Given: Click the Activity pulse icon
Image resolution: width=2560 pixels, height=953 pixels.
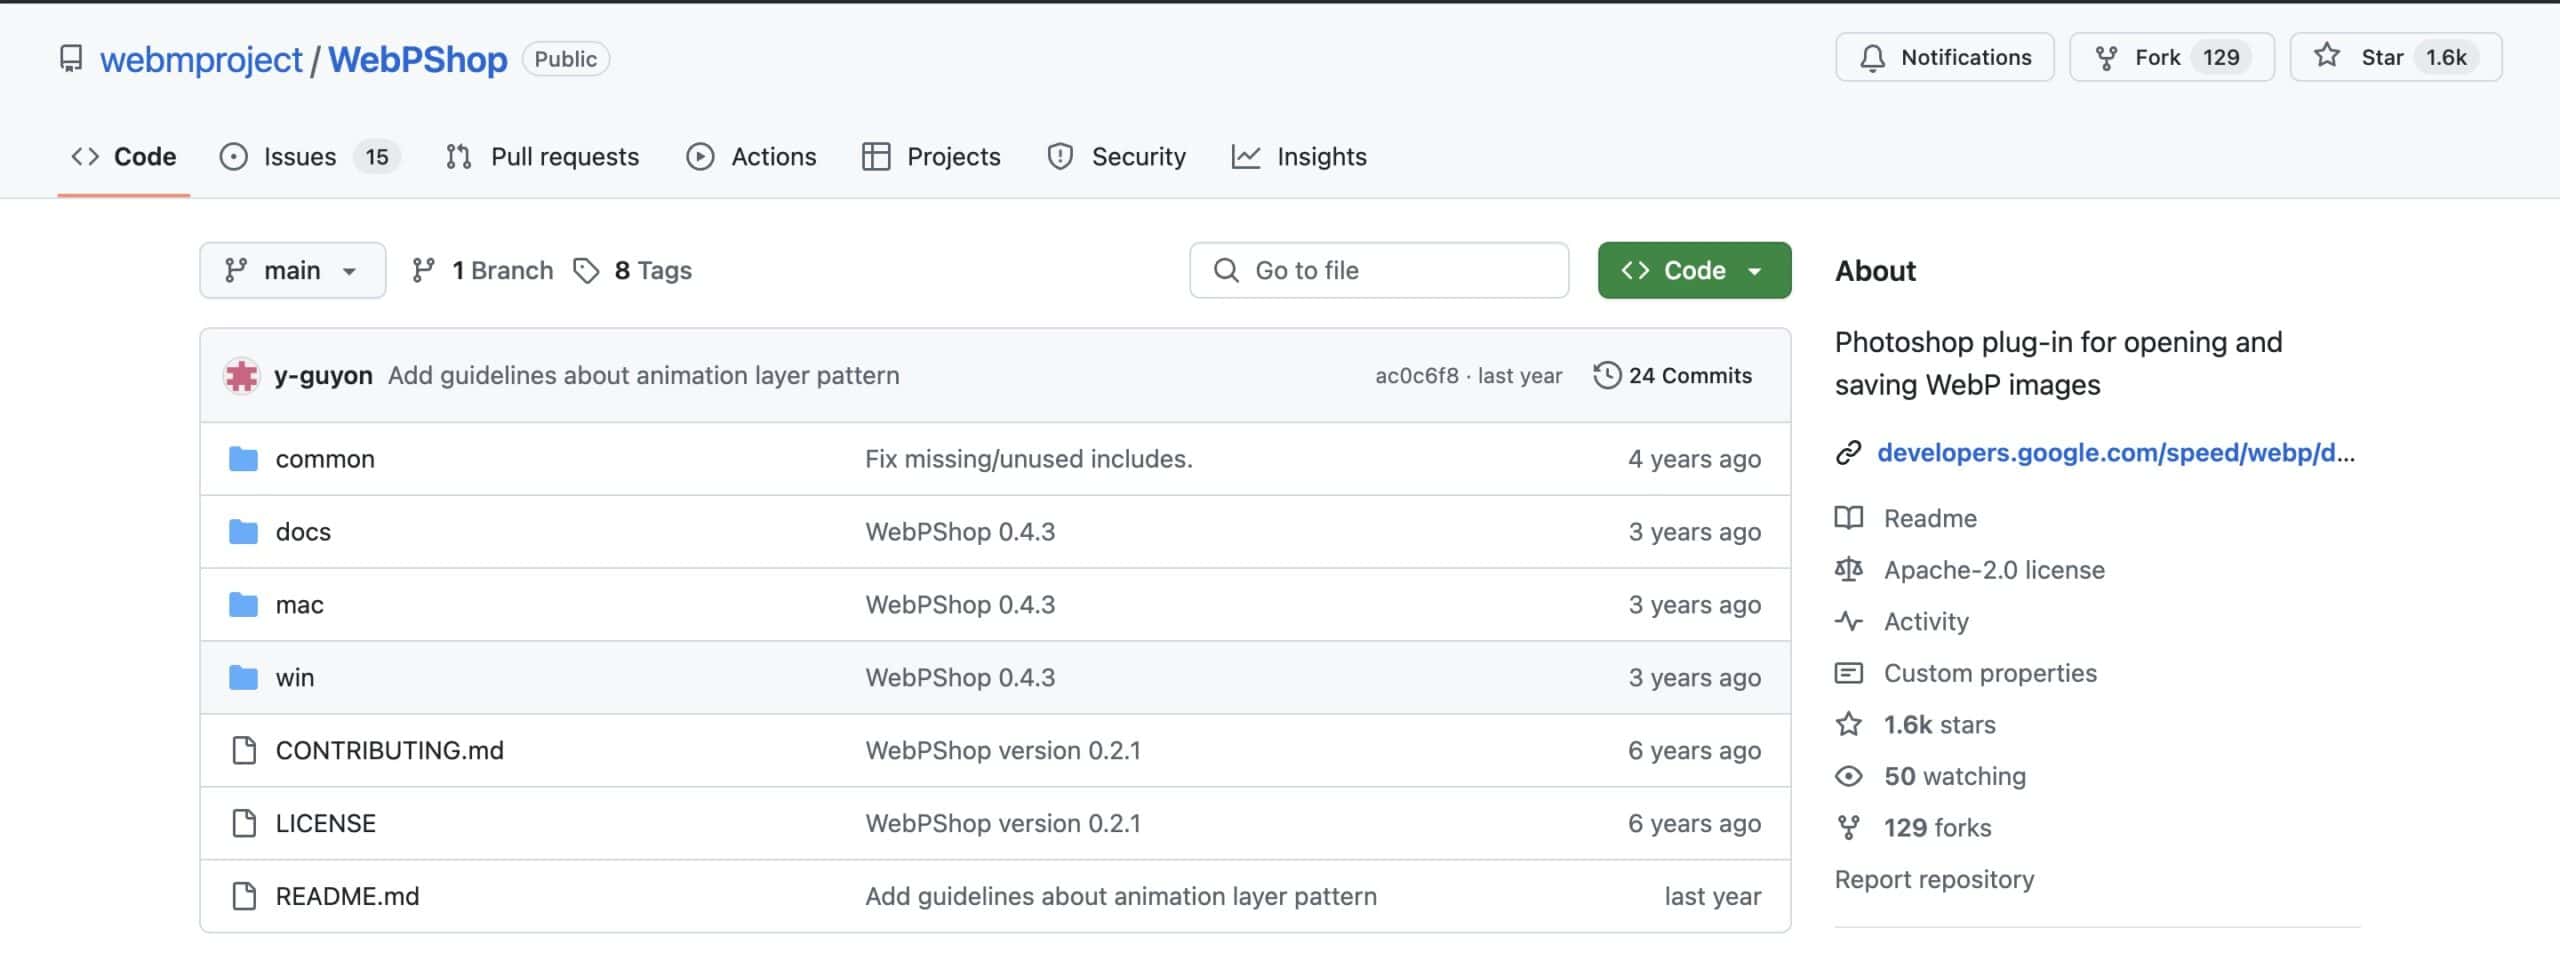Looking at the screenshot, I should click(1848, 622).
